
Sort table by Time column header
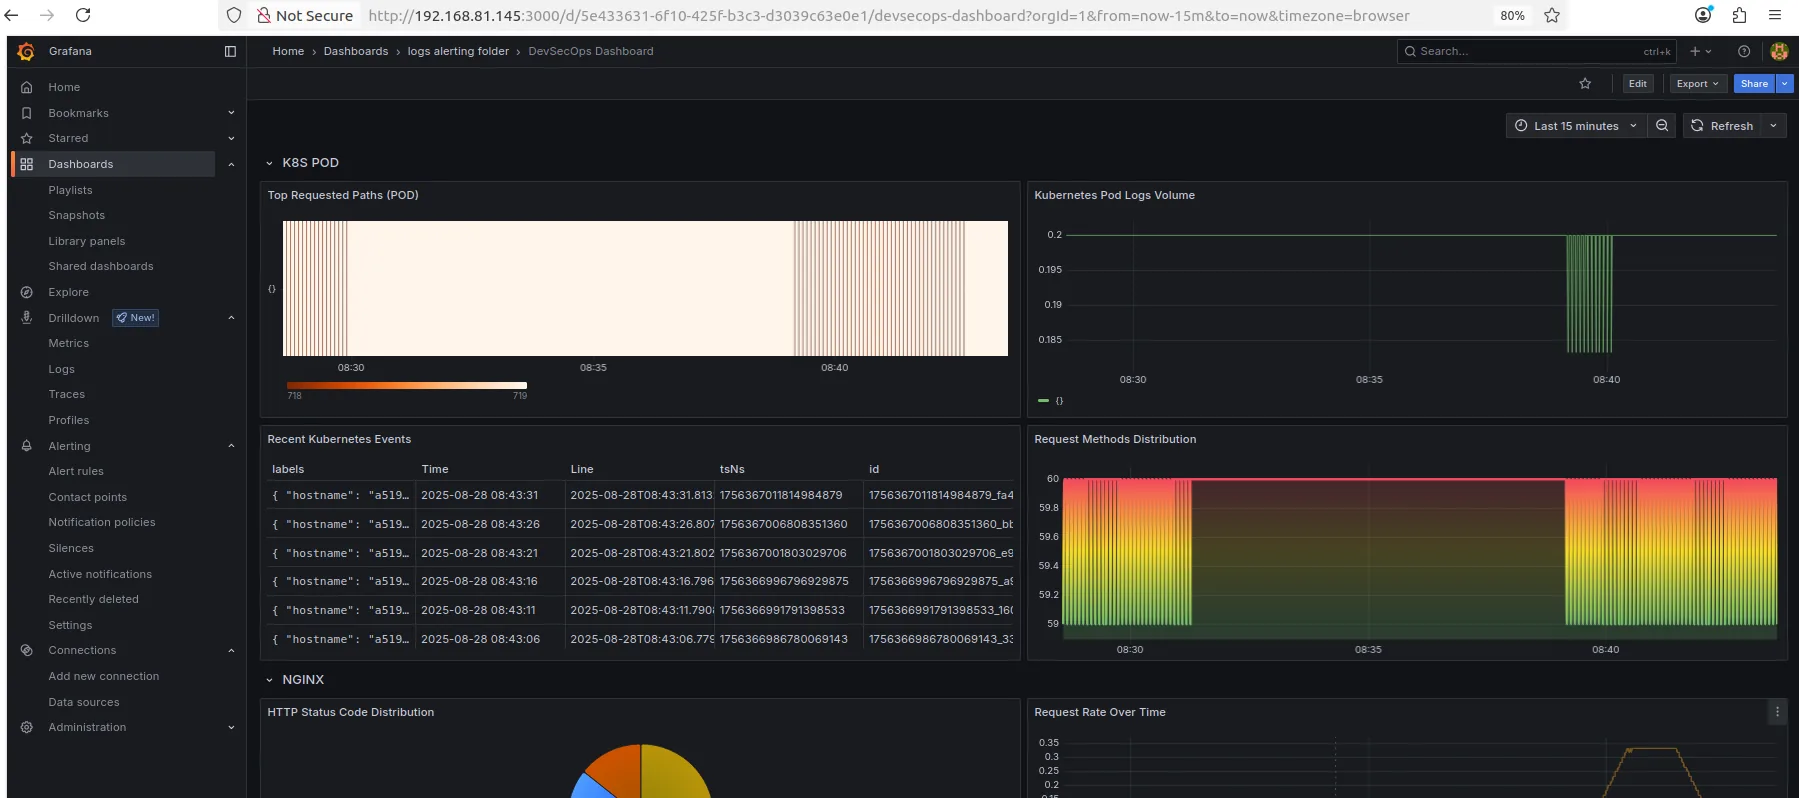click(x=435, y=469)
